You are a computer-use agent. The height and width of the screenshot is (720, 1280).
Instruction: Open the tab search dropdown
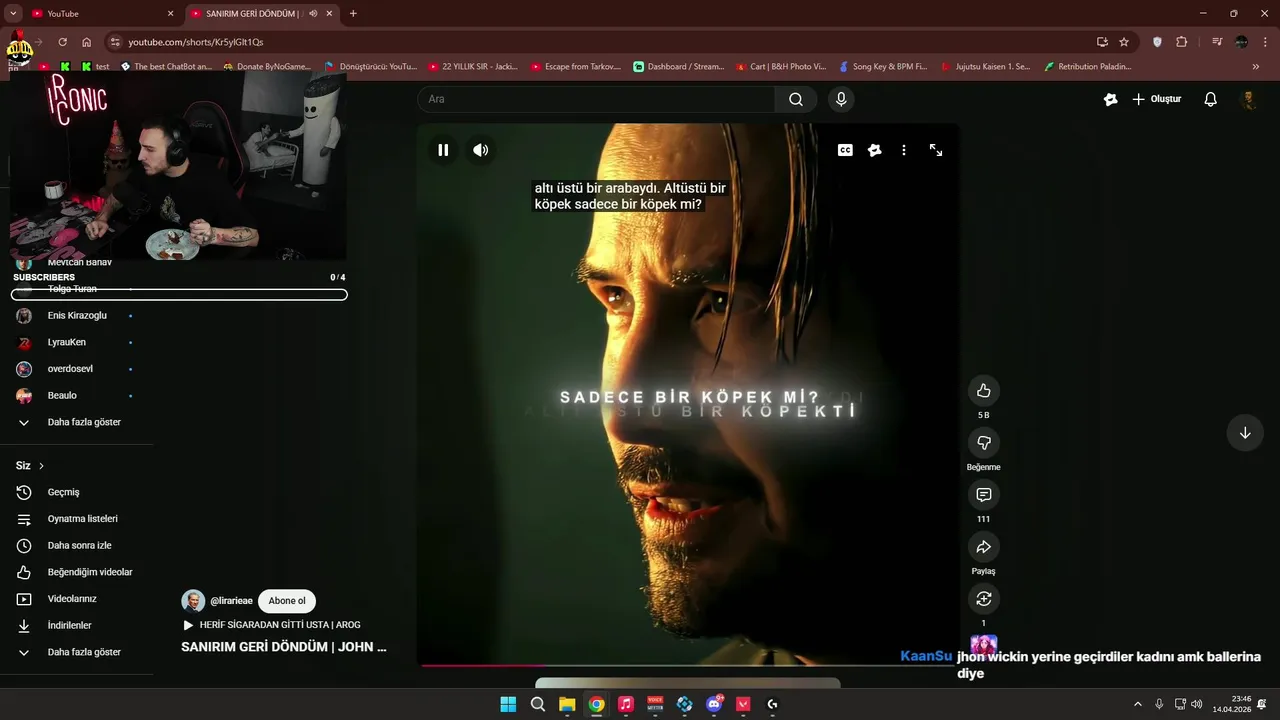[13, 14]
